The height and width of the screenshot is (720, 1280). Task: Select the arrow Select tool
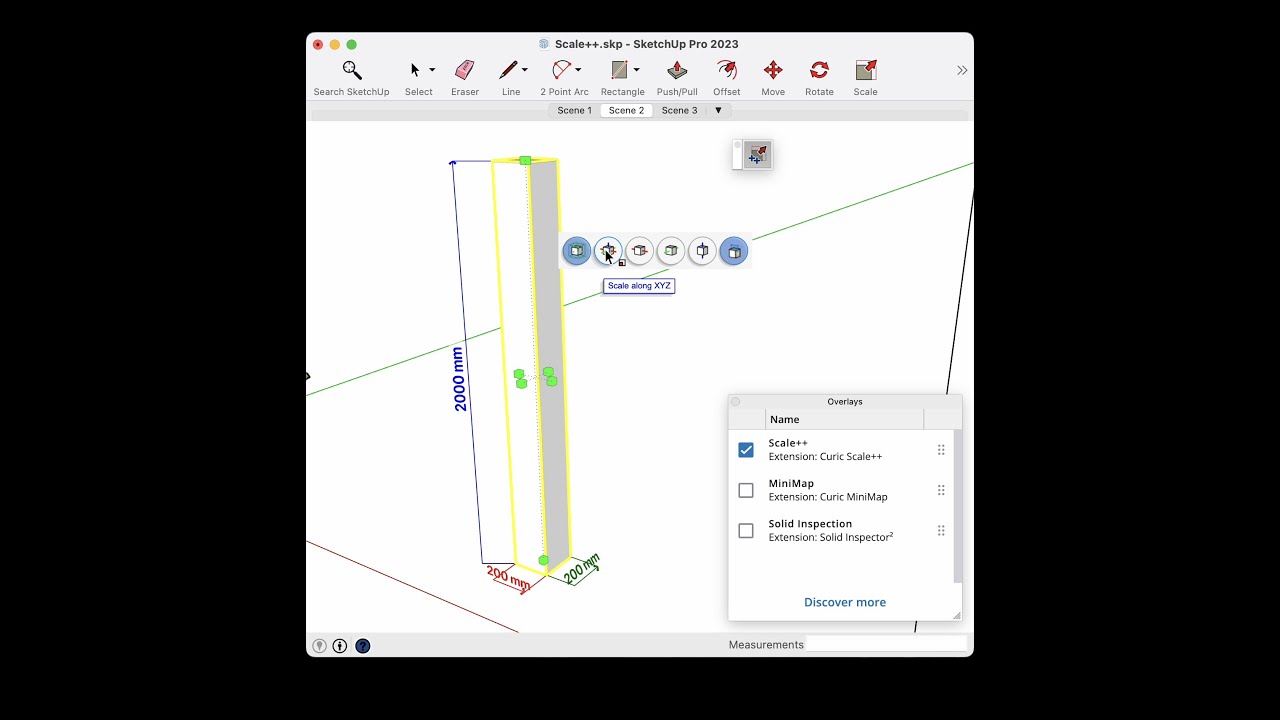pyautogui.click(x=415, y=70)
